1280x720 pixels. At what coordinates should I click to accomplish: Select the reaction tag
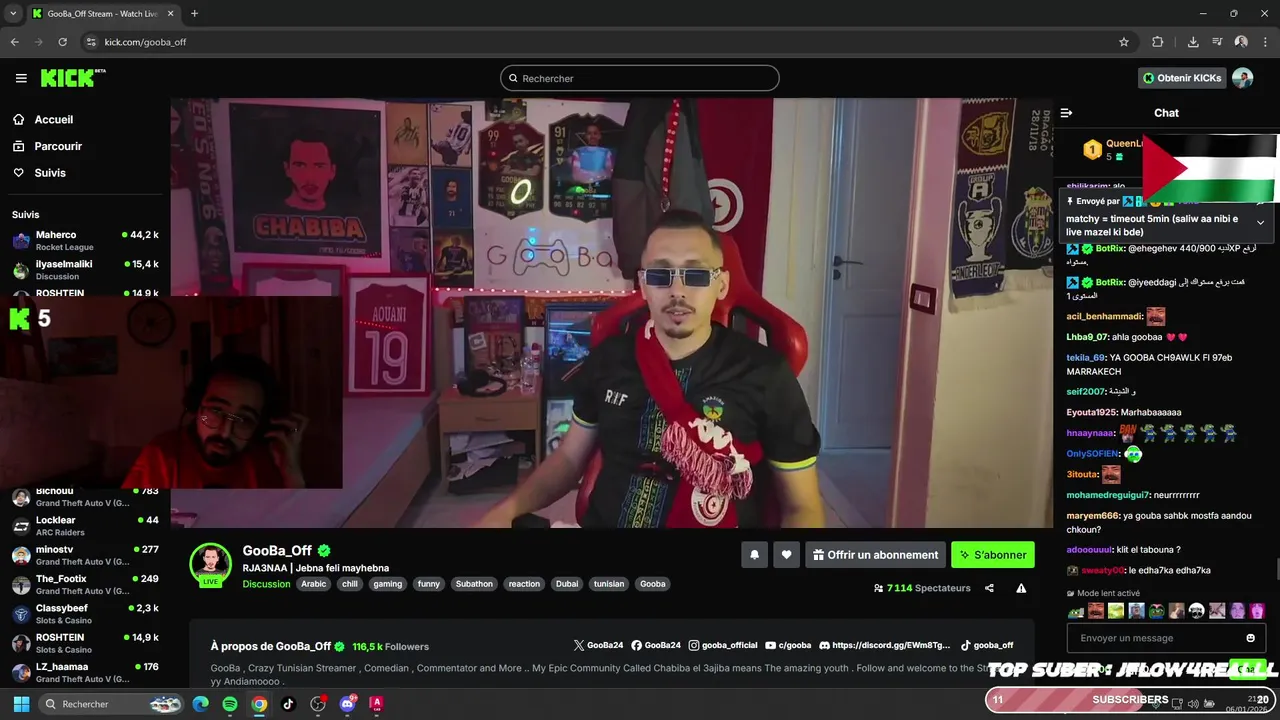coord(524,584)
